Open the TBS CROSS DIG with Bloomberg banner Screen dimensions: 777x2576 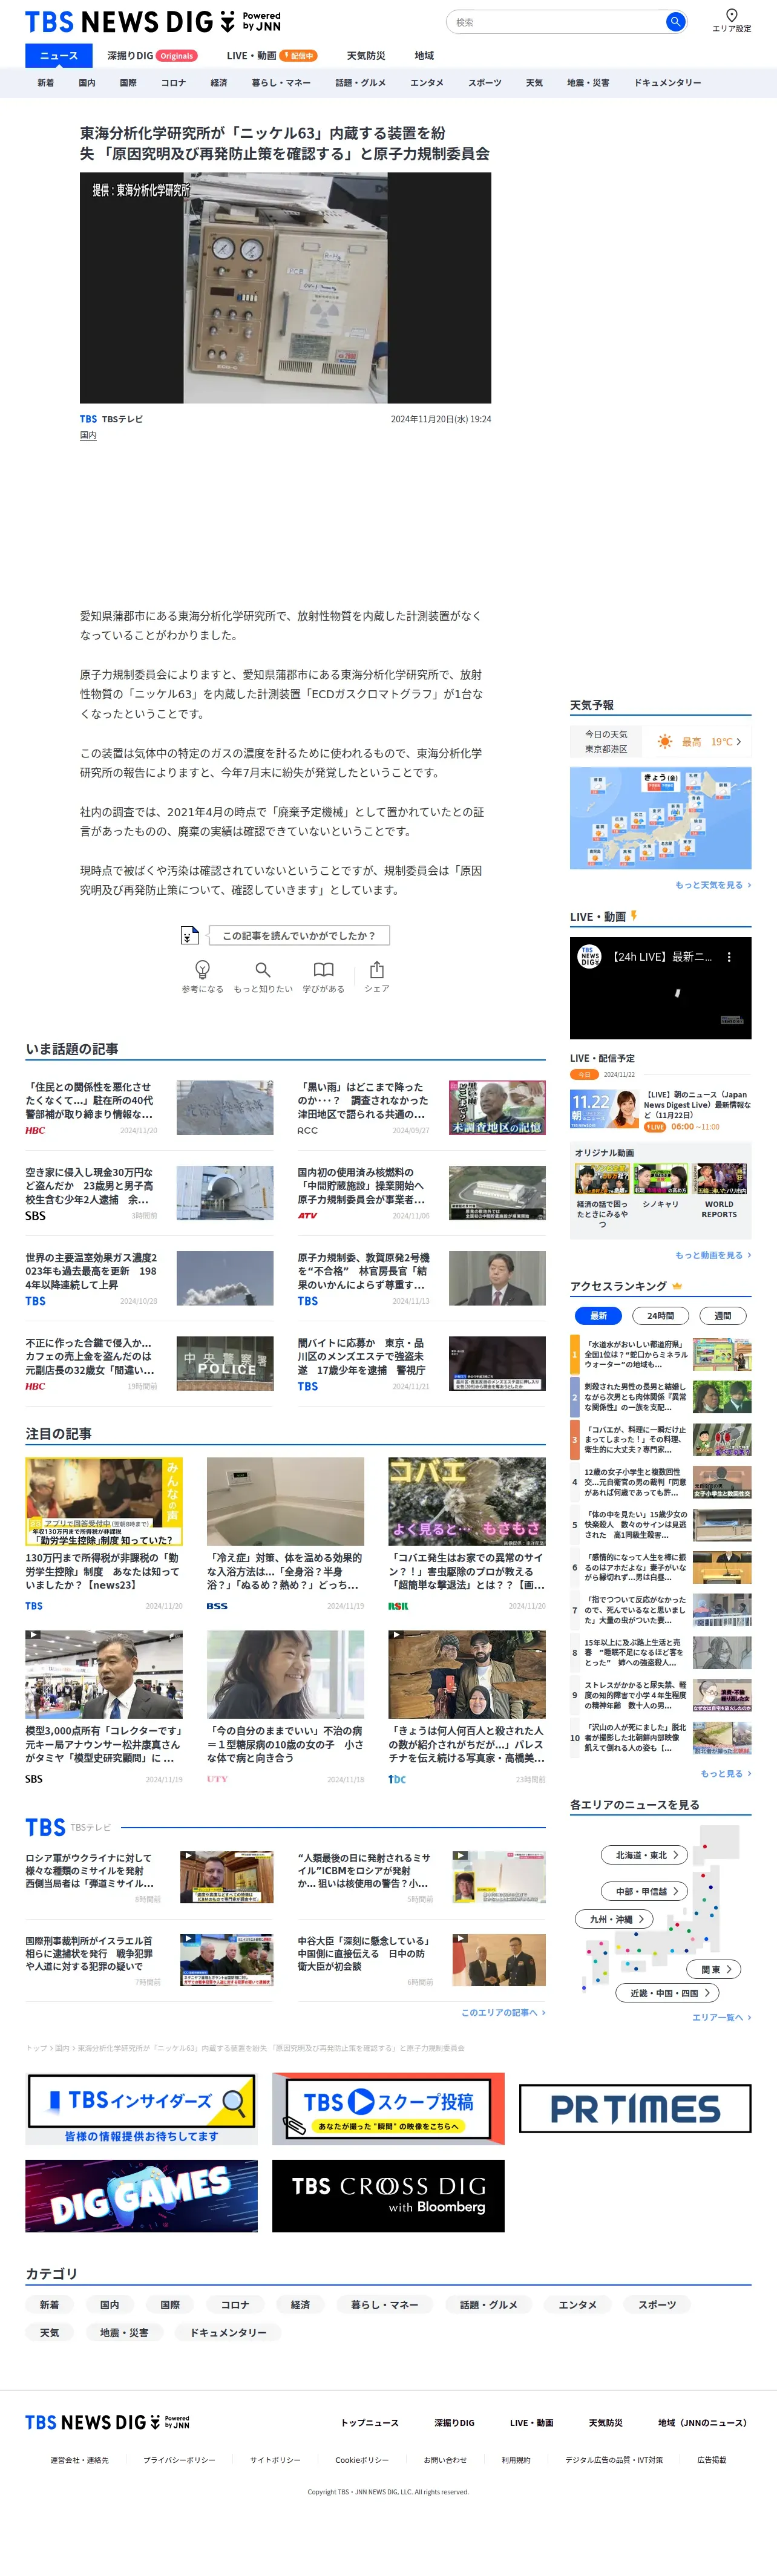click(x=388, y=2195)
